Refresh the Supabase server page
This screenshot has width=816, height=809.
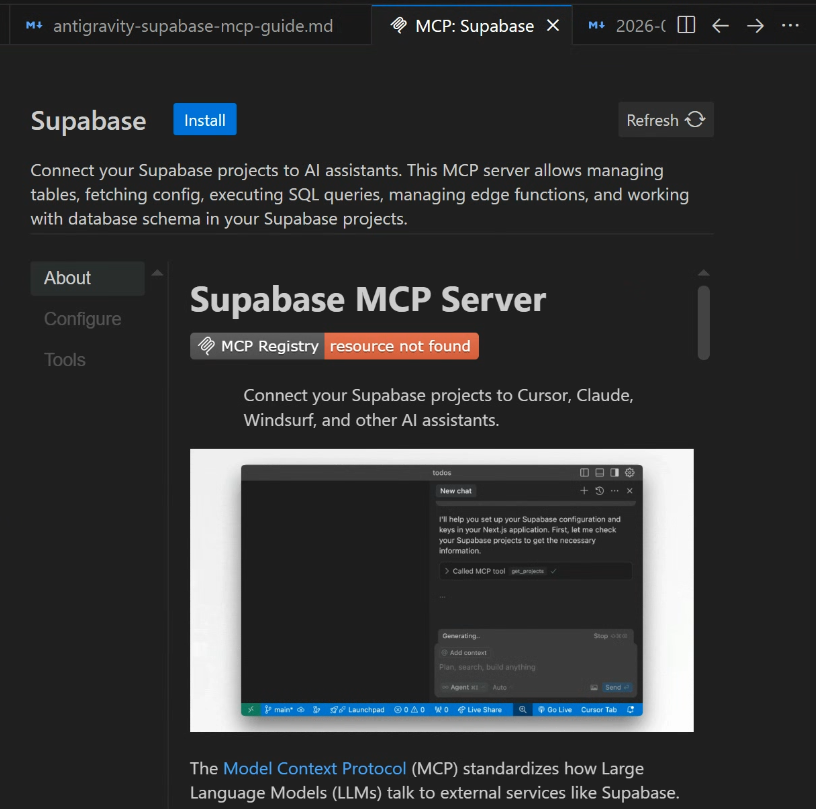click(x=666, y=120)
